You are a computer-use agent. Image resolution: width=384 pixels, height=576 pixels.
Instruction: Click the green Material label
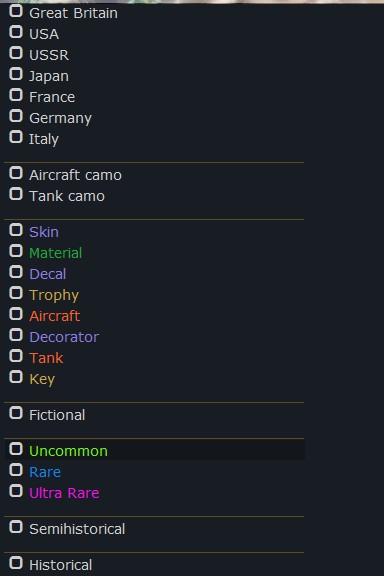point(55,253)
